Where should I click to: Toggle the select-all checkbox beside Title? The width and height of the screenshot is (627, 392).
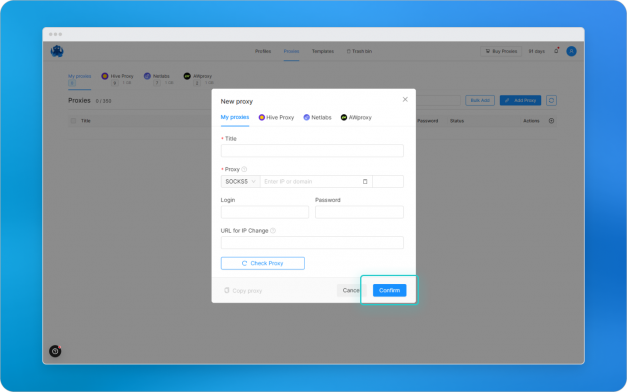pos(73,121)
